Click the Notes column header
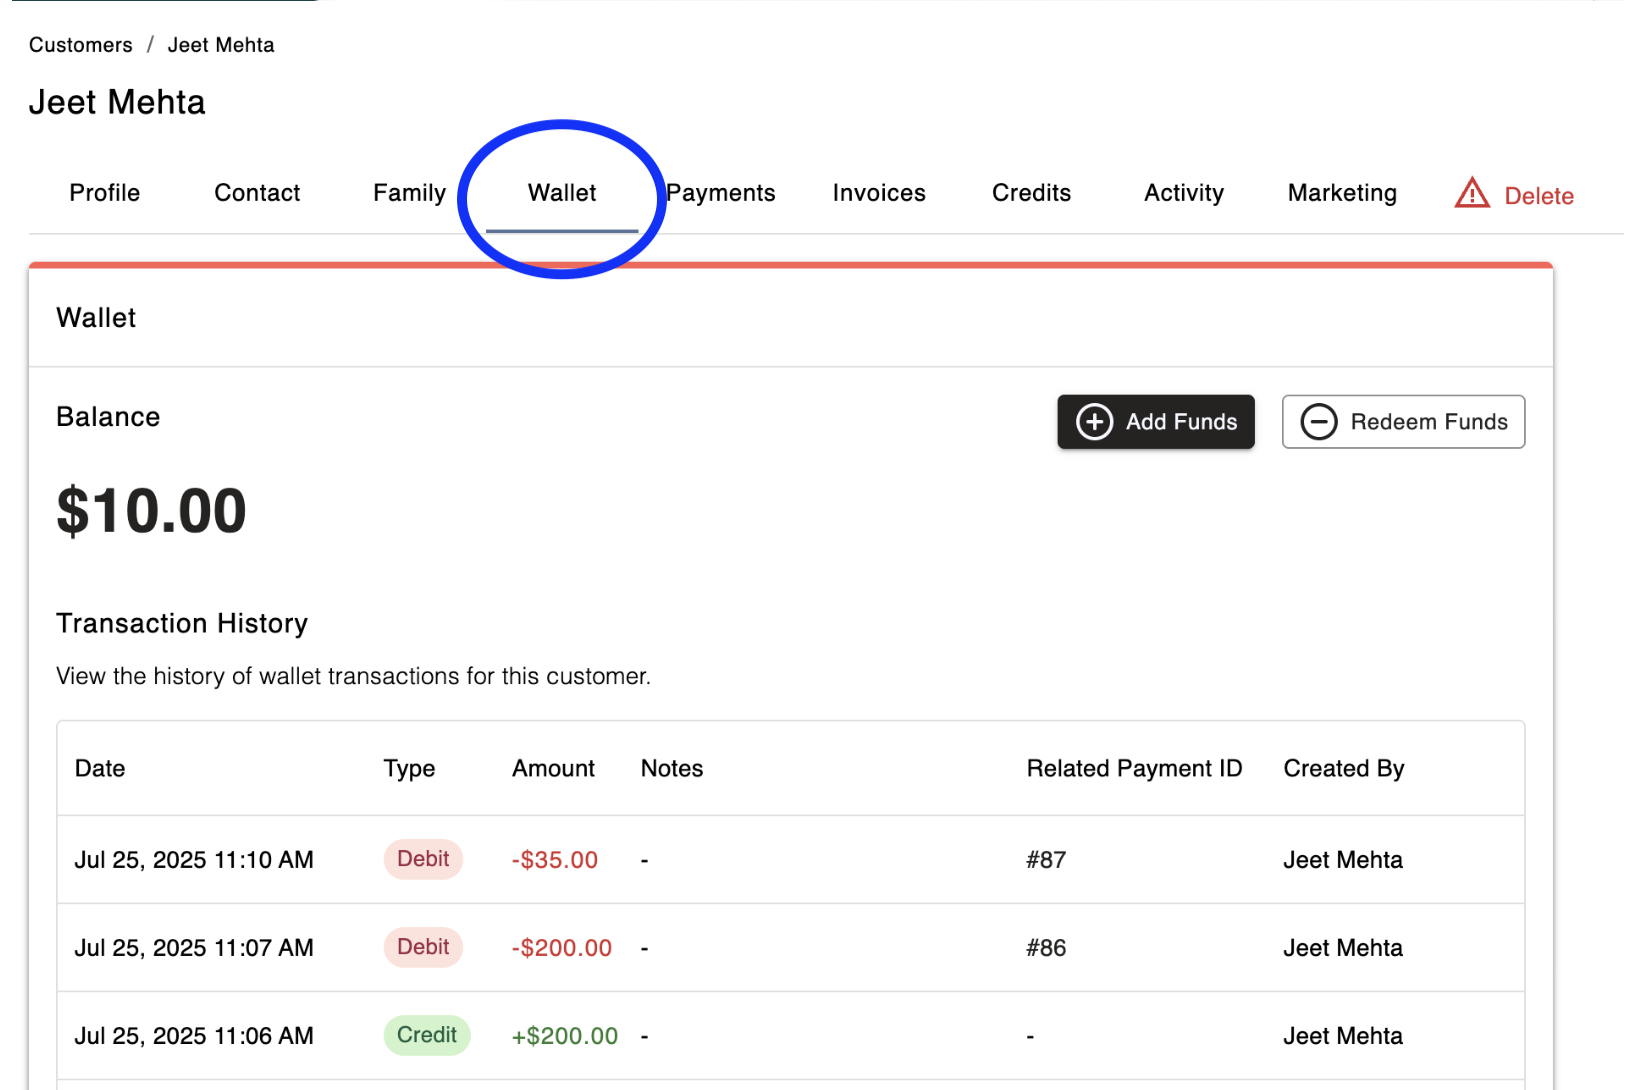1652x1090 pixels. click(672, 768)
